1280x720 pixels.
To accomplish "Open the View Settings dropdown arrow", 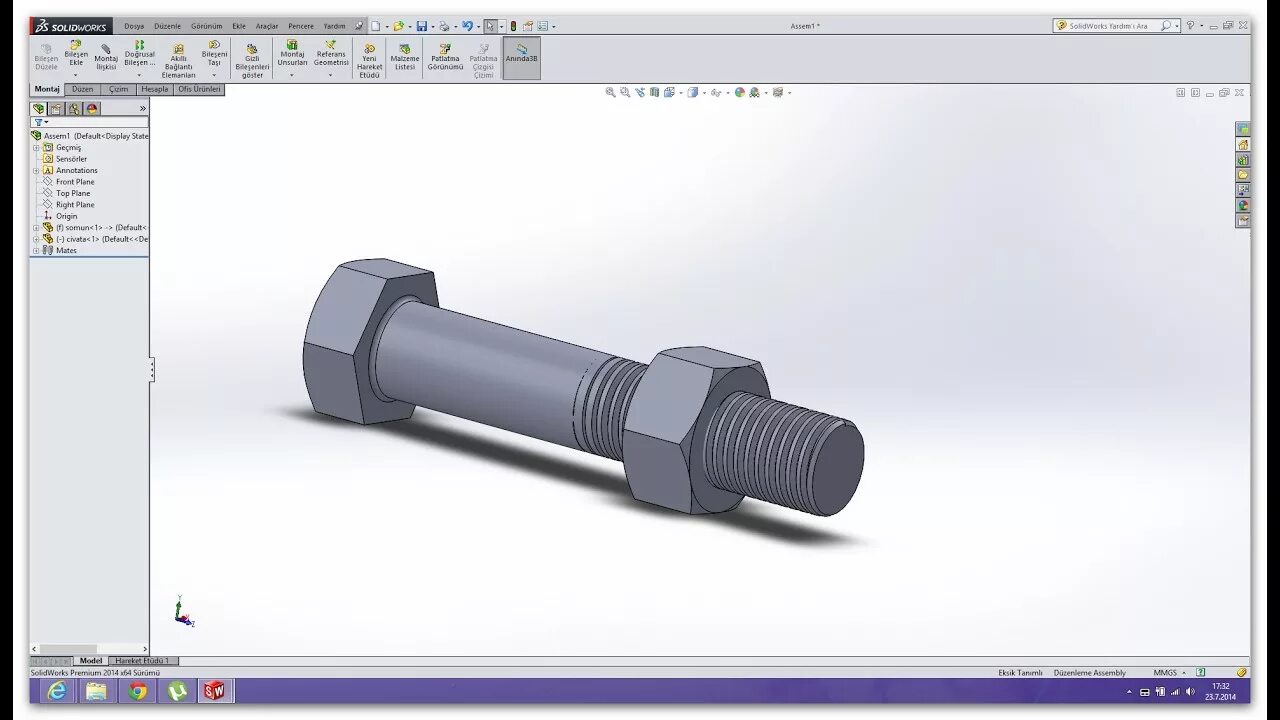I will tap(789, 93).
